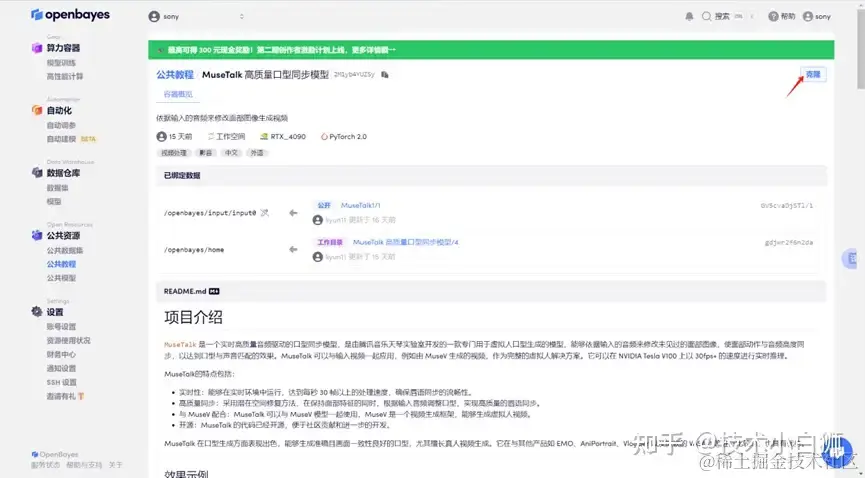Click the 设置 gear icon

tap(37, 312)
